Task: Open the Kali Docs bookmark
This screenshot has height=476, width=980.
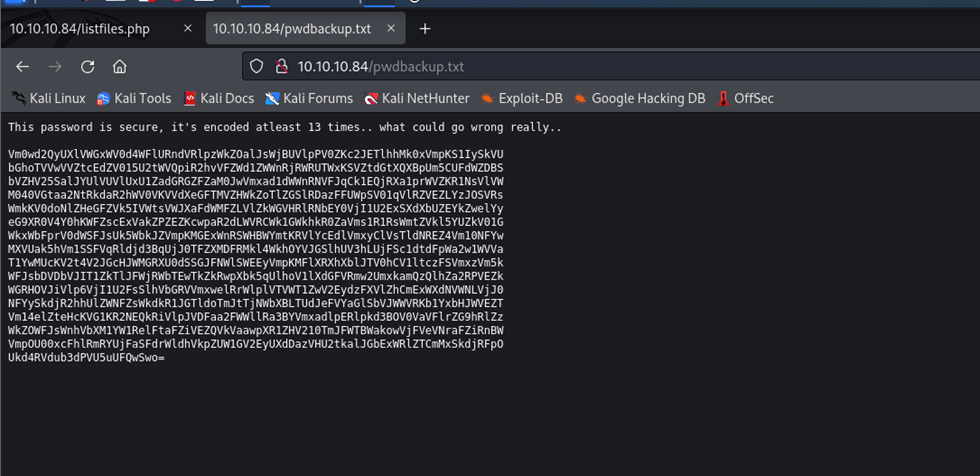Action: [219, 98]
